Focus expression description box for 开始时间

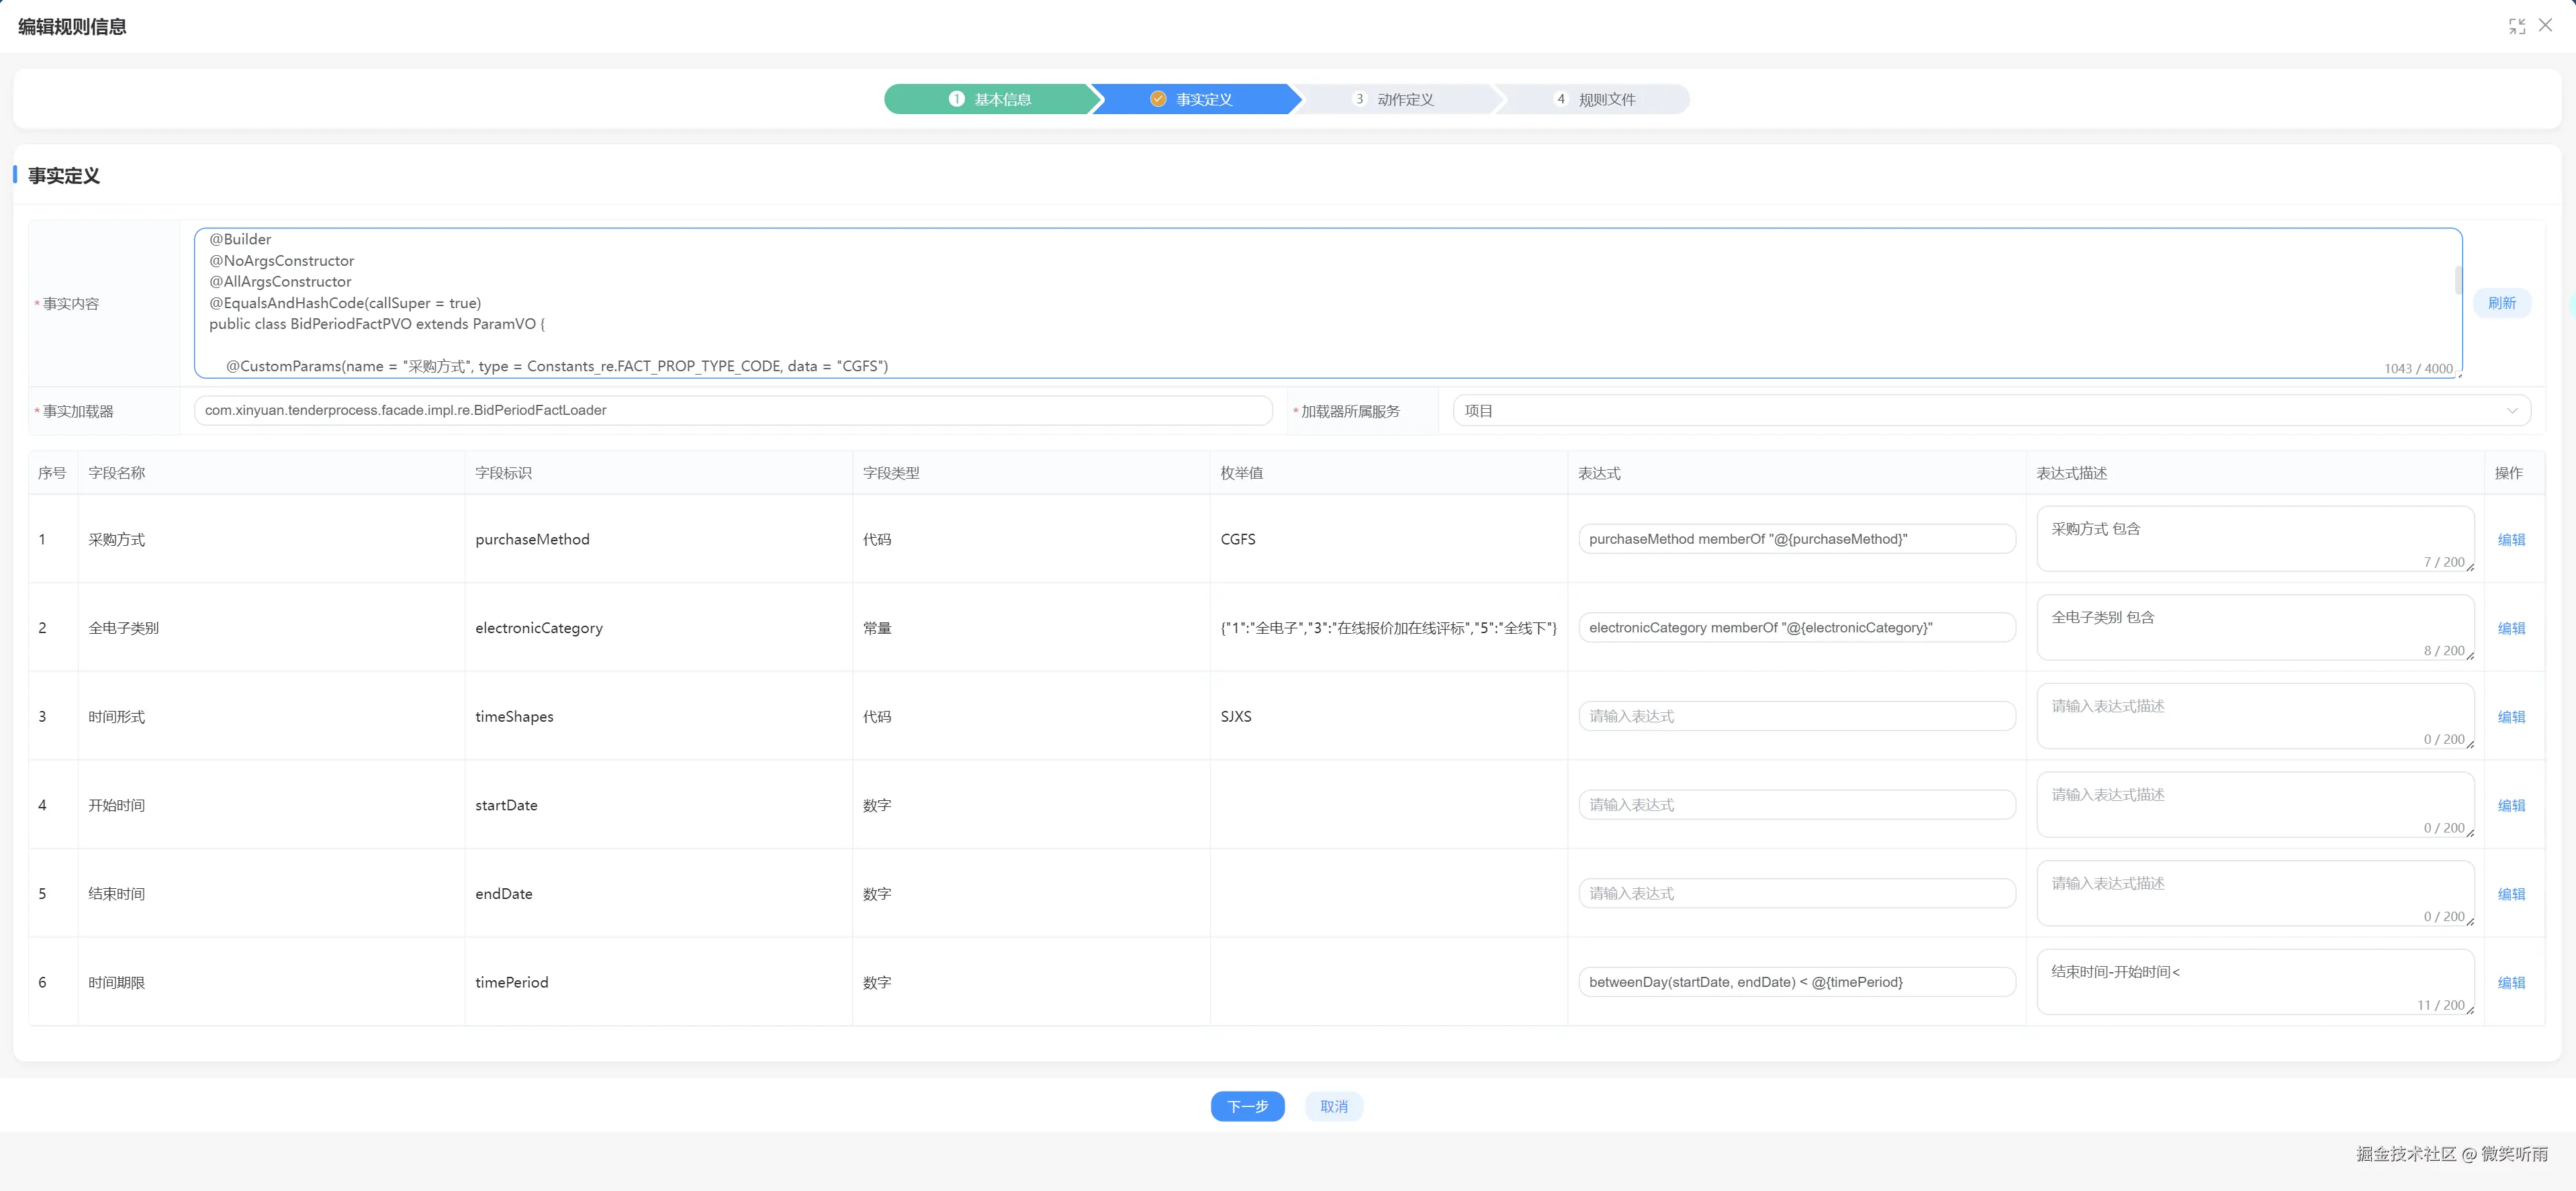click(2254, 804)
